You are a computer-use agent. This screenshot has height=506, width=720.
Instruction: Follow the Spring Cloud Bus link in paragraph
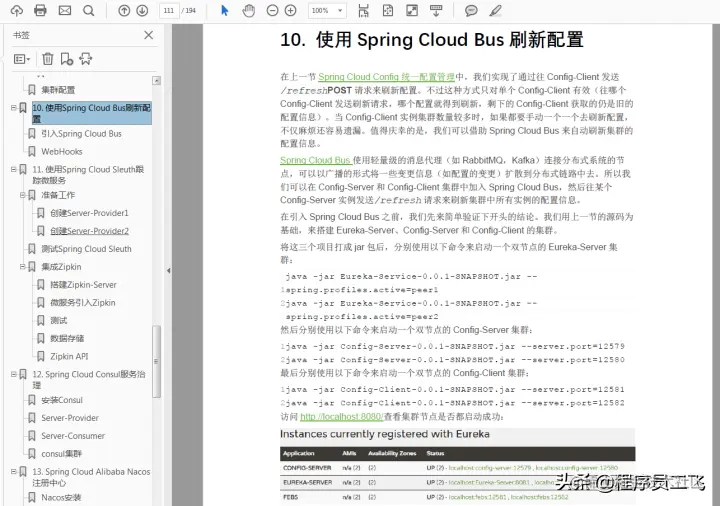pyautogui.click(x=315, y=160)
